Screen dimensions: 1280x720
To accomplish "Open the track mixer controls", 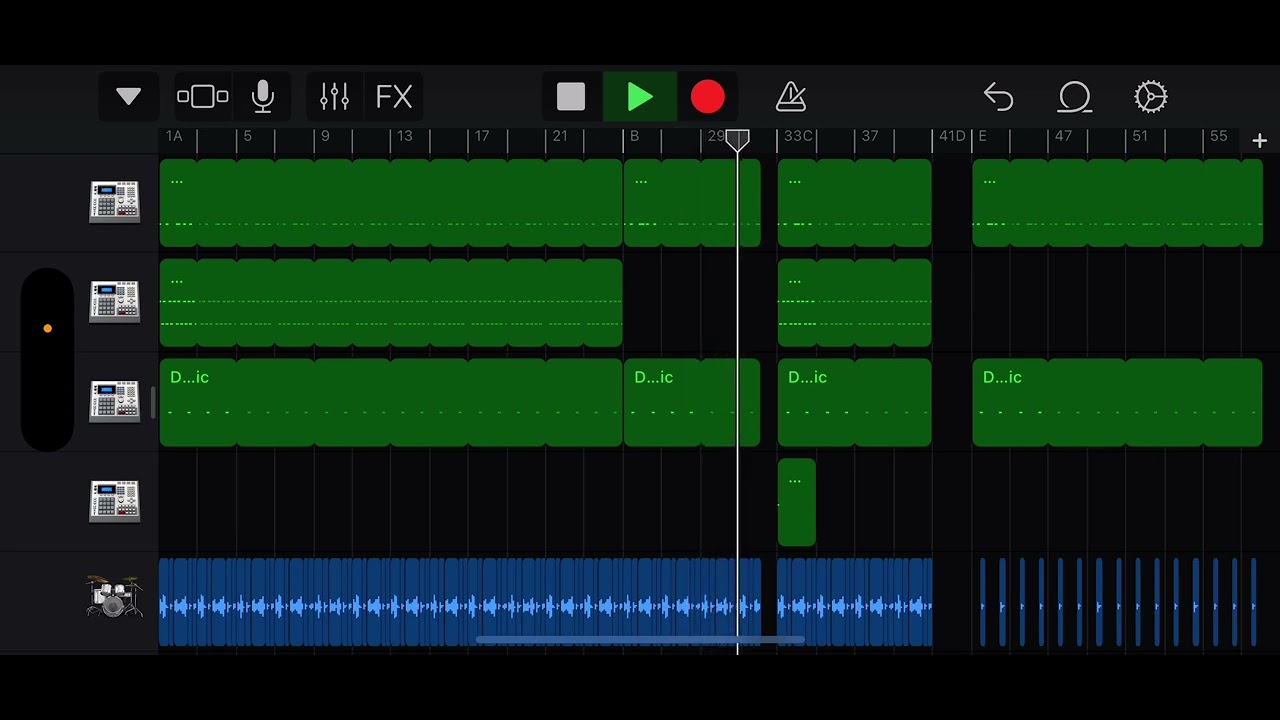I will 334,97.
